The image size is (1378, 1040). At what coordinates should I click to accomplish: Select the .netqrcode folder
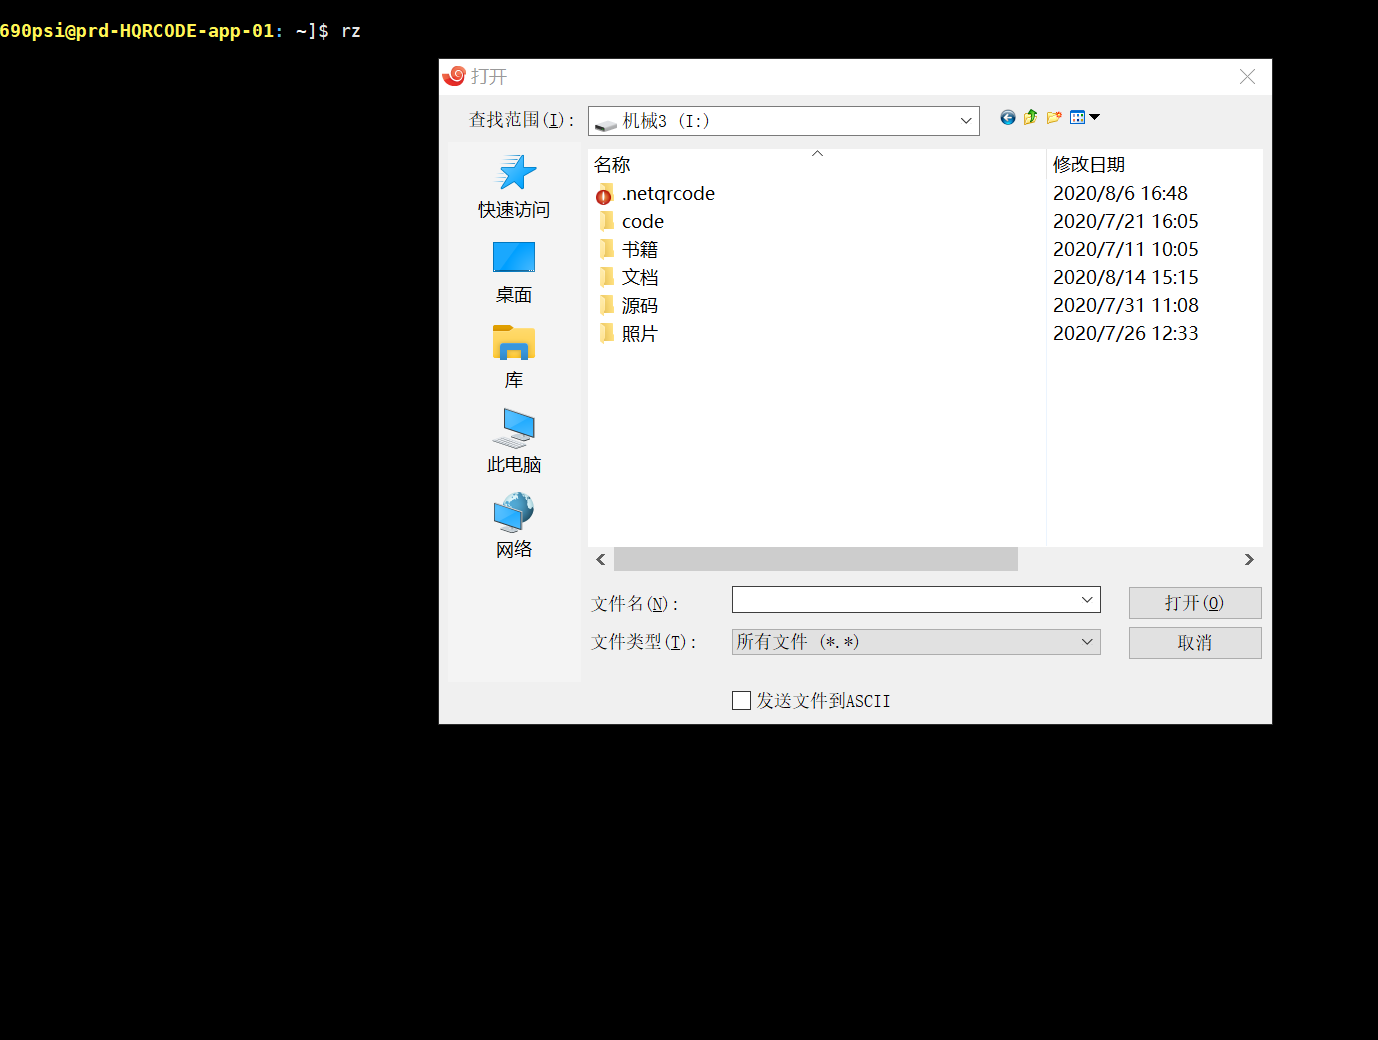667,194
